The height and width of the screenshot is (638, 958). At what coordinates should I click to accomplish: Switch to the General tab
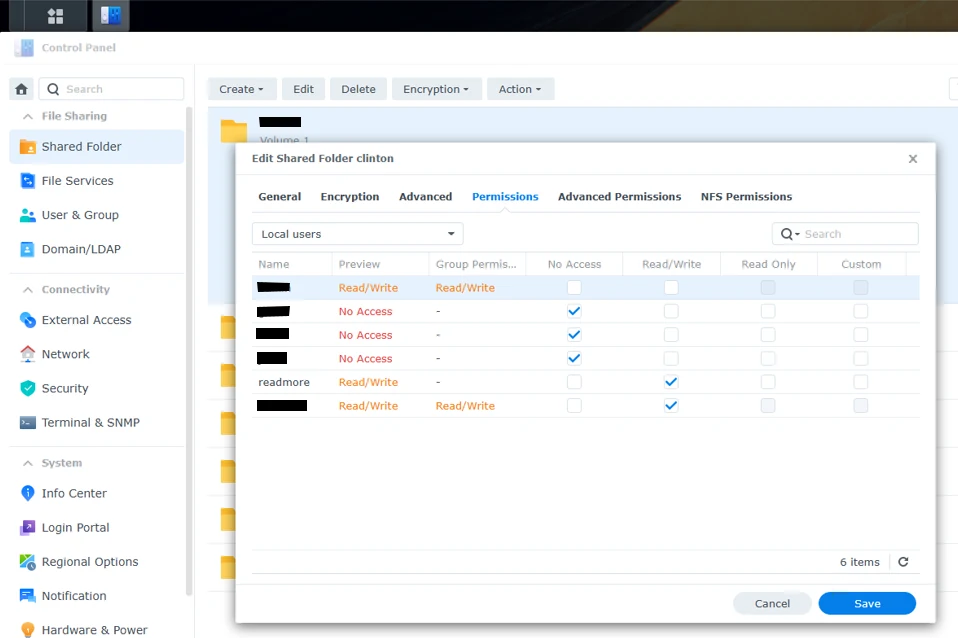pos(280,197)
